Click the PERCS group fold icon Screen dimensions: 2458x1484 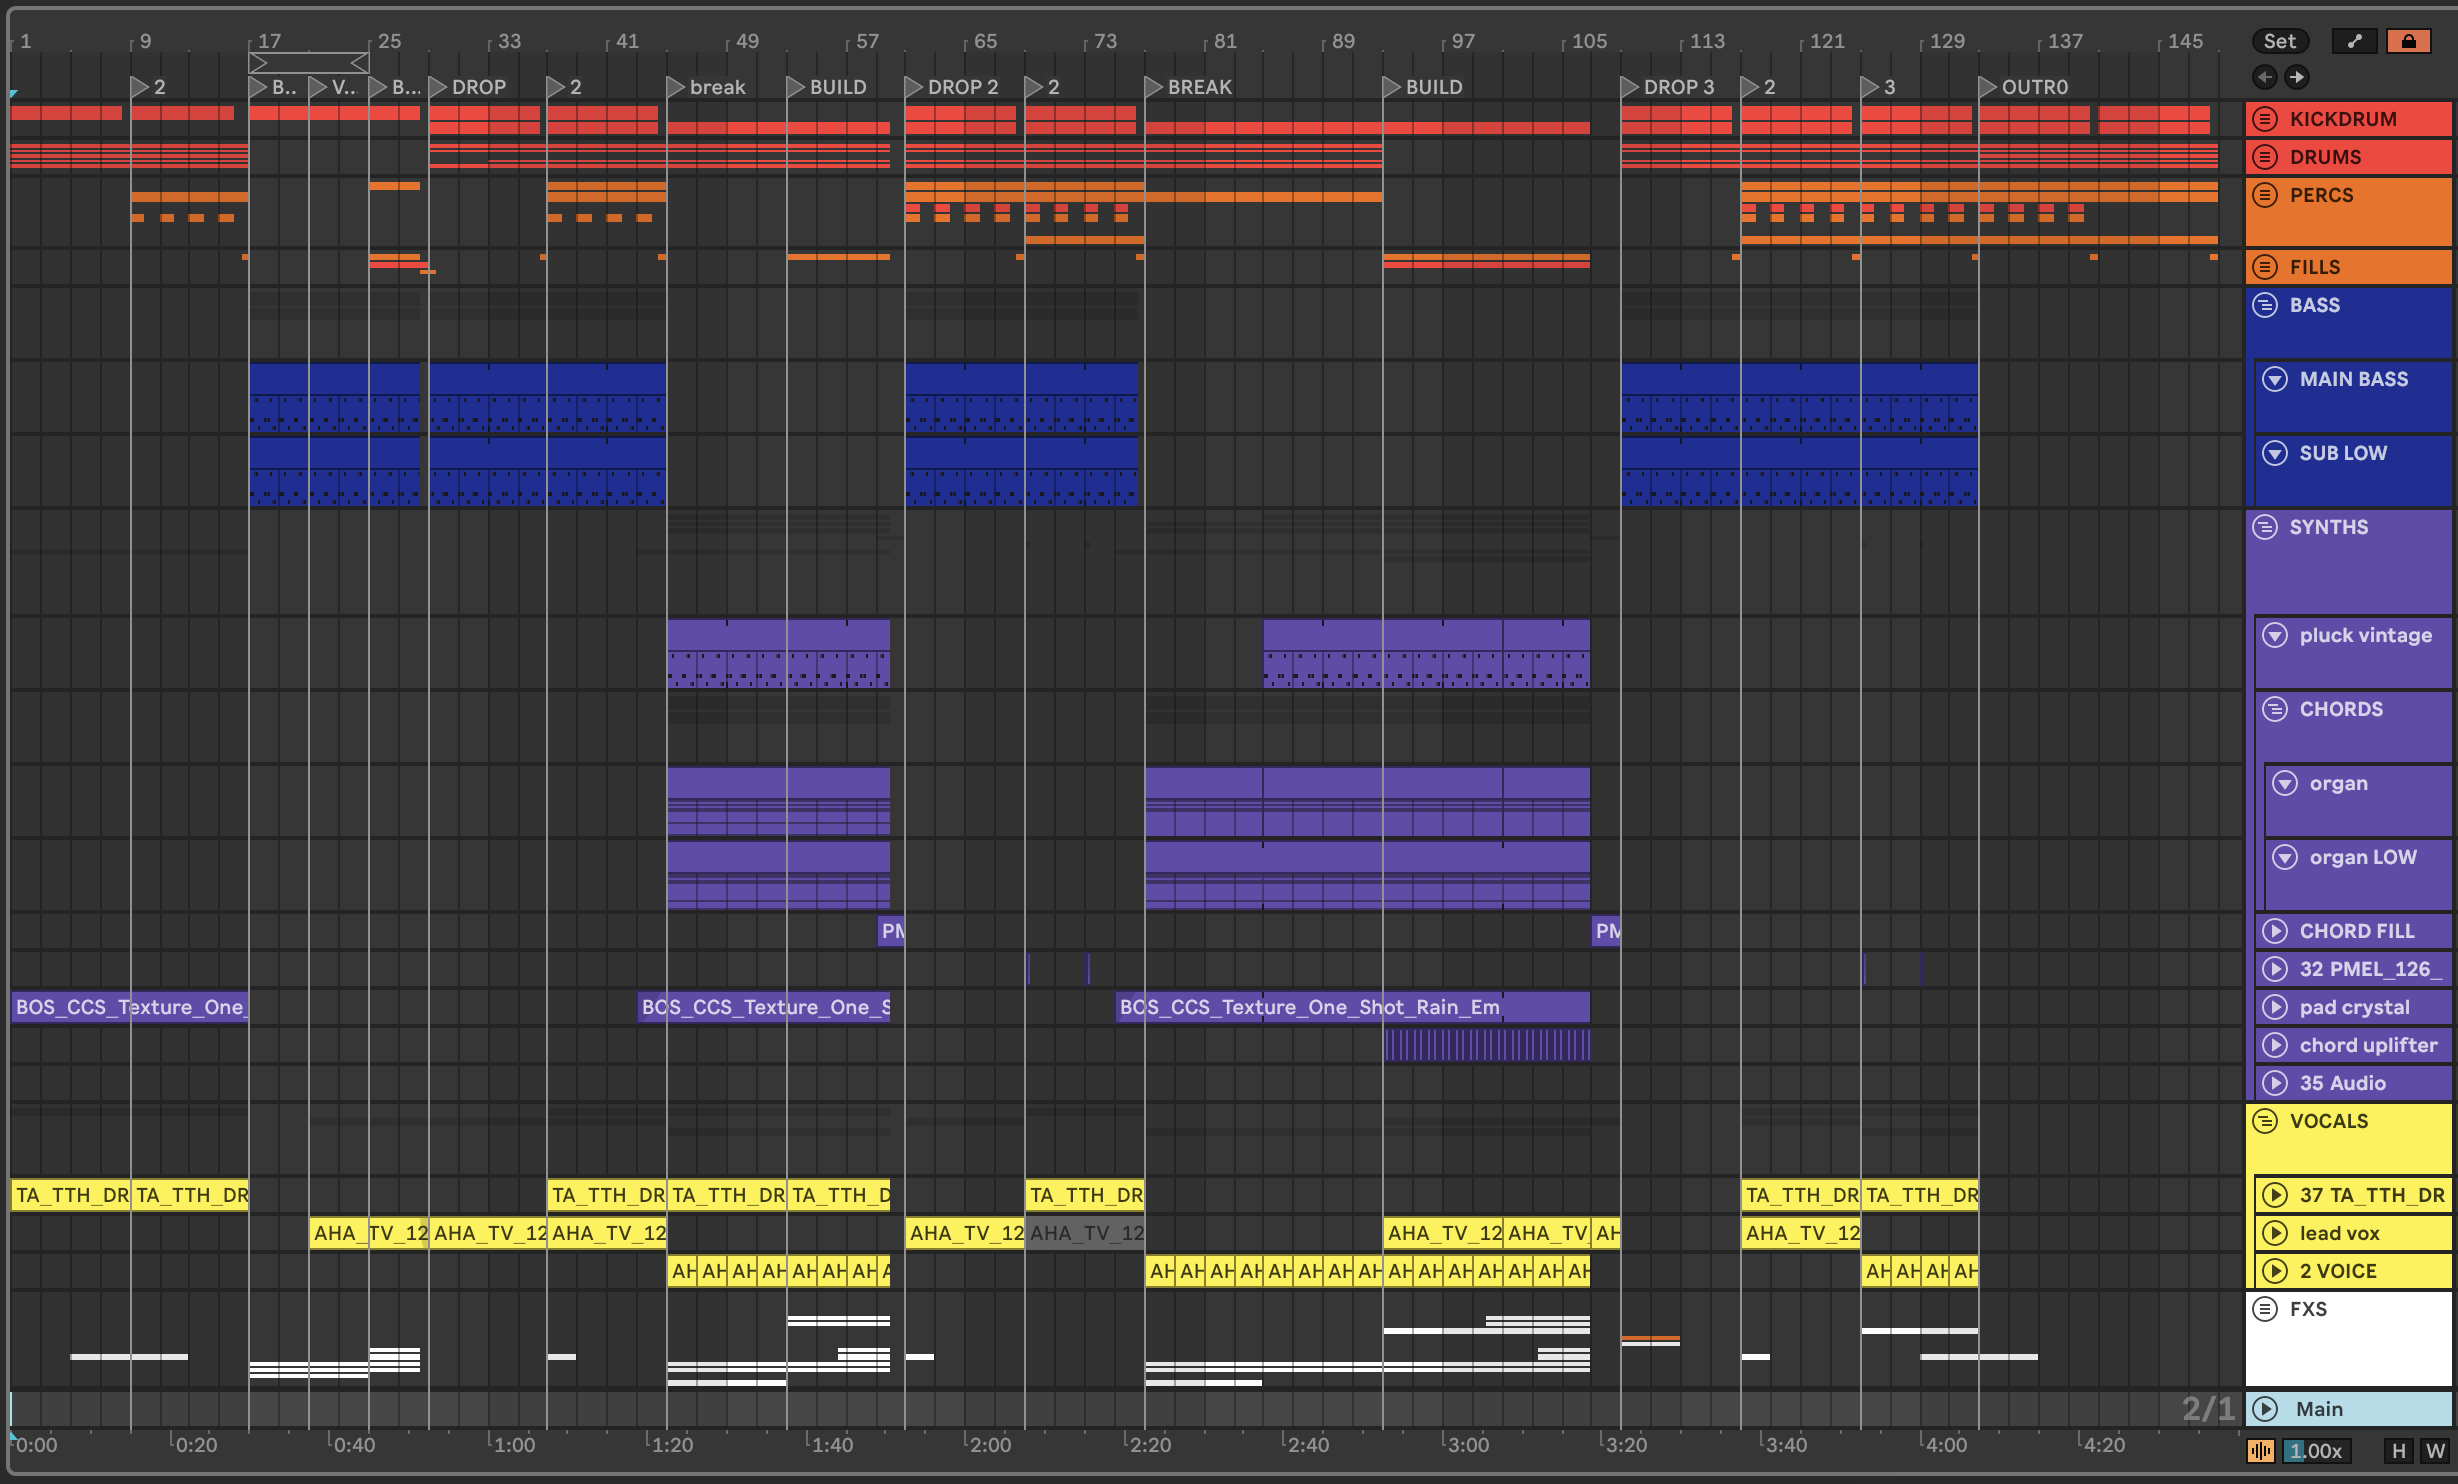point(2266,195)
